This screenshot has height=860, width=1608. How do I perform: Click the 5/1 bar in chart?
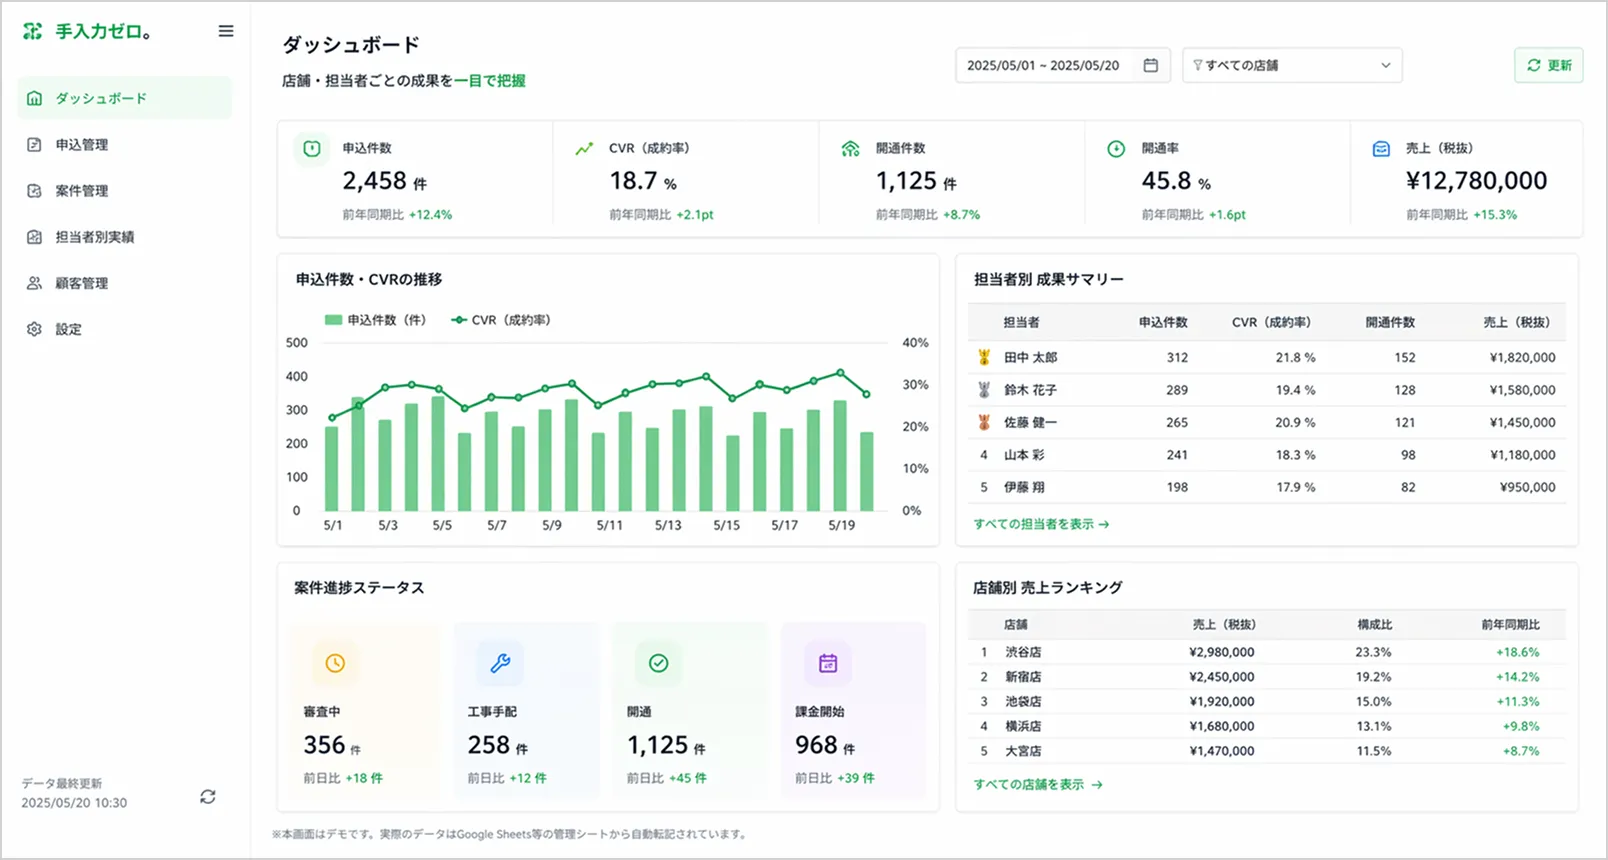point(332,469)
